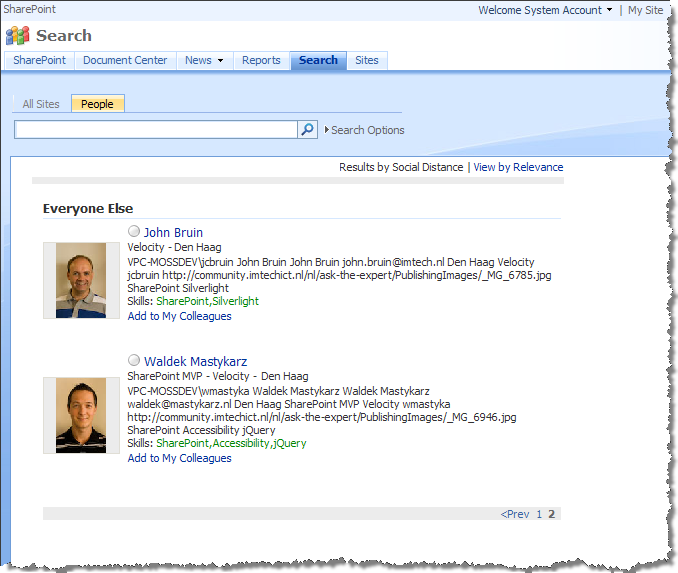678x573 pixels.
Task: Select the People search tab
Action: click(98, 104)
